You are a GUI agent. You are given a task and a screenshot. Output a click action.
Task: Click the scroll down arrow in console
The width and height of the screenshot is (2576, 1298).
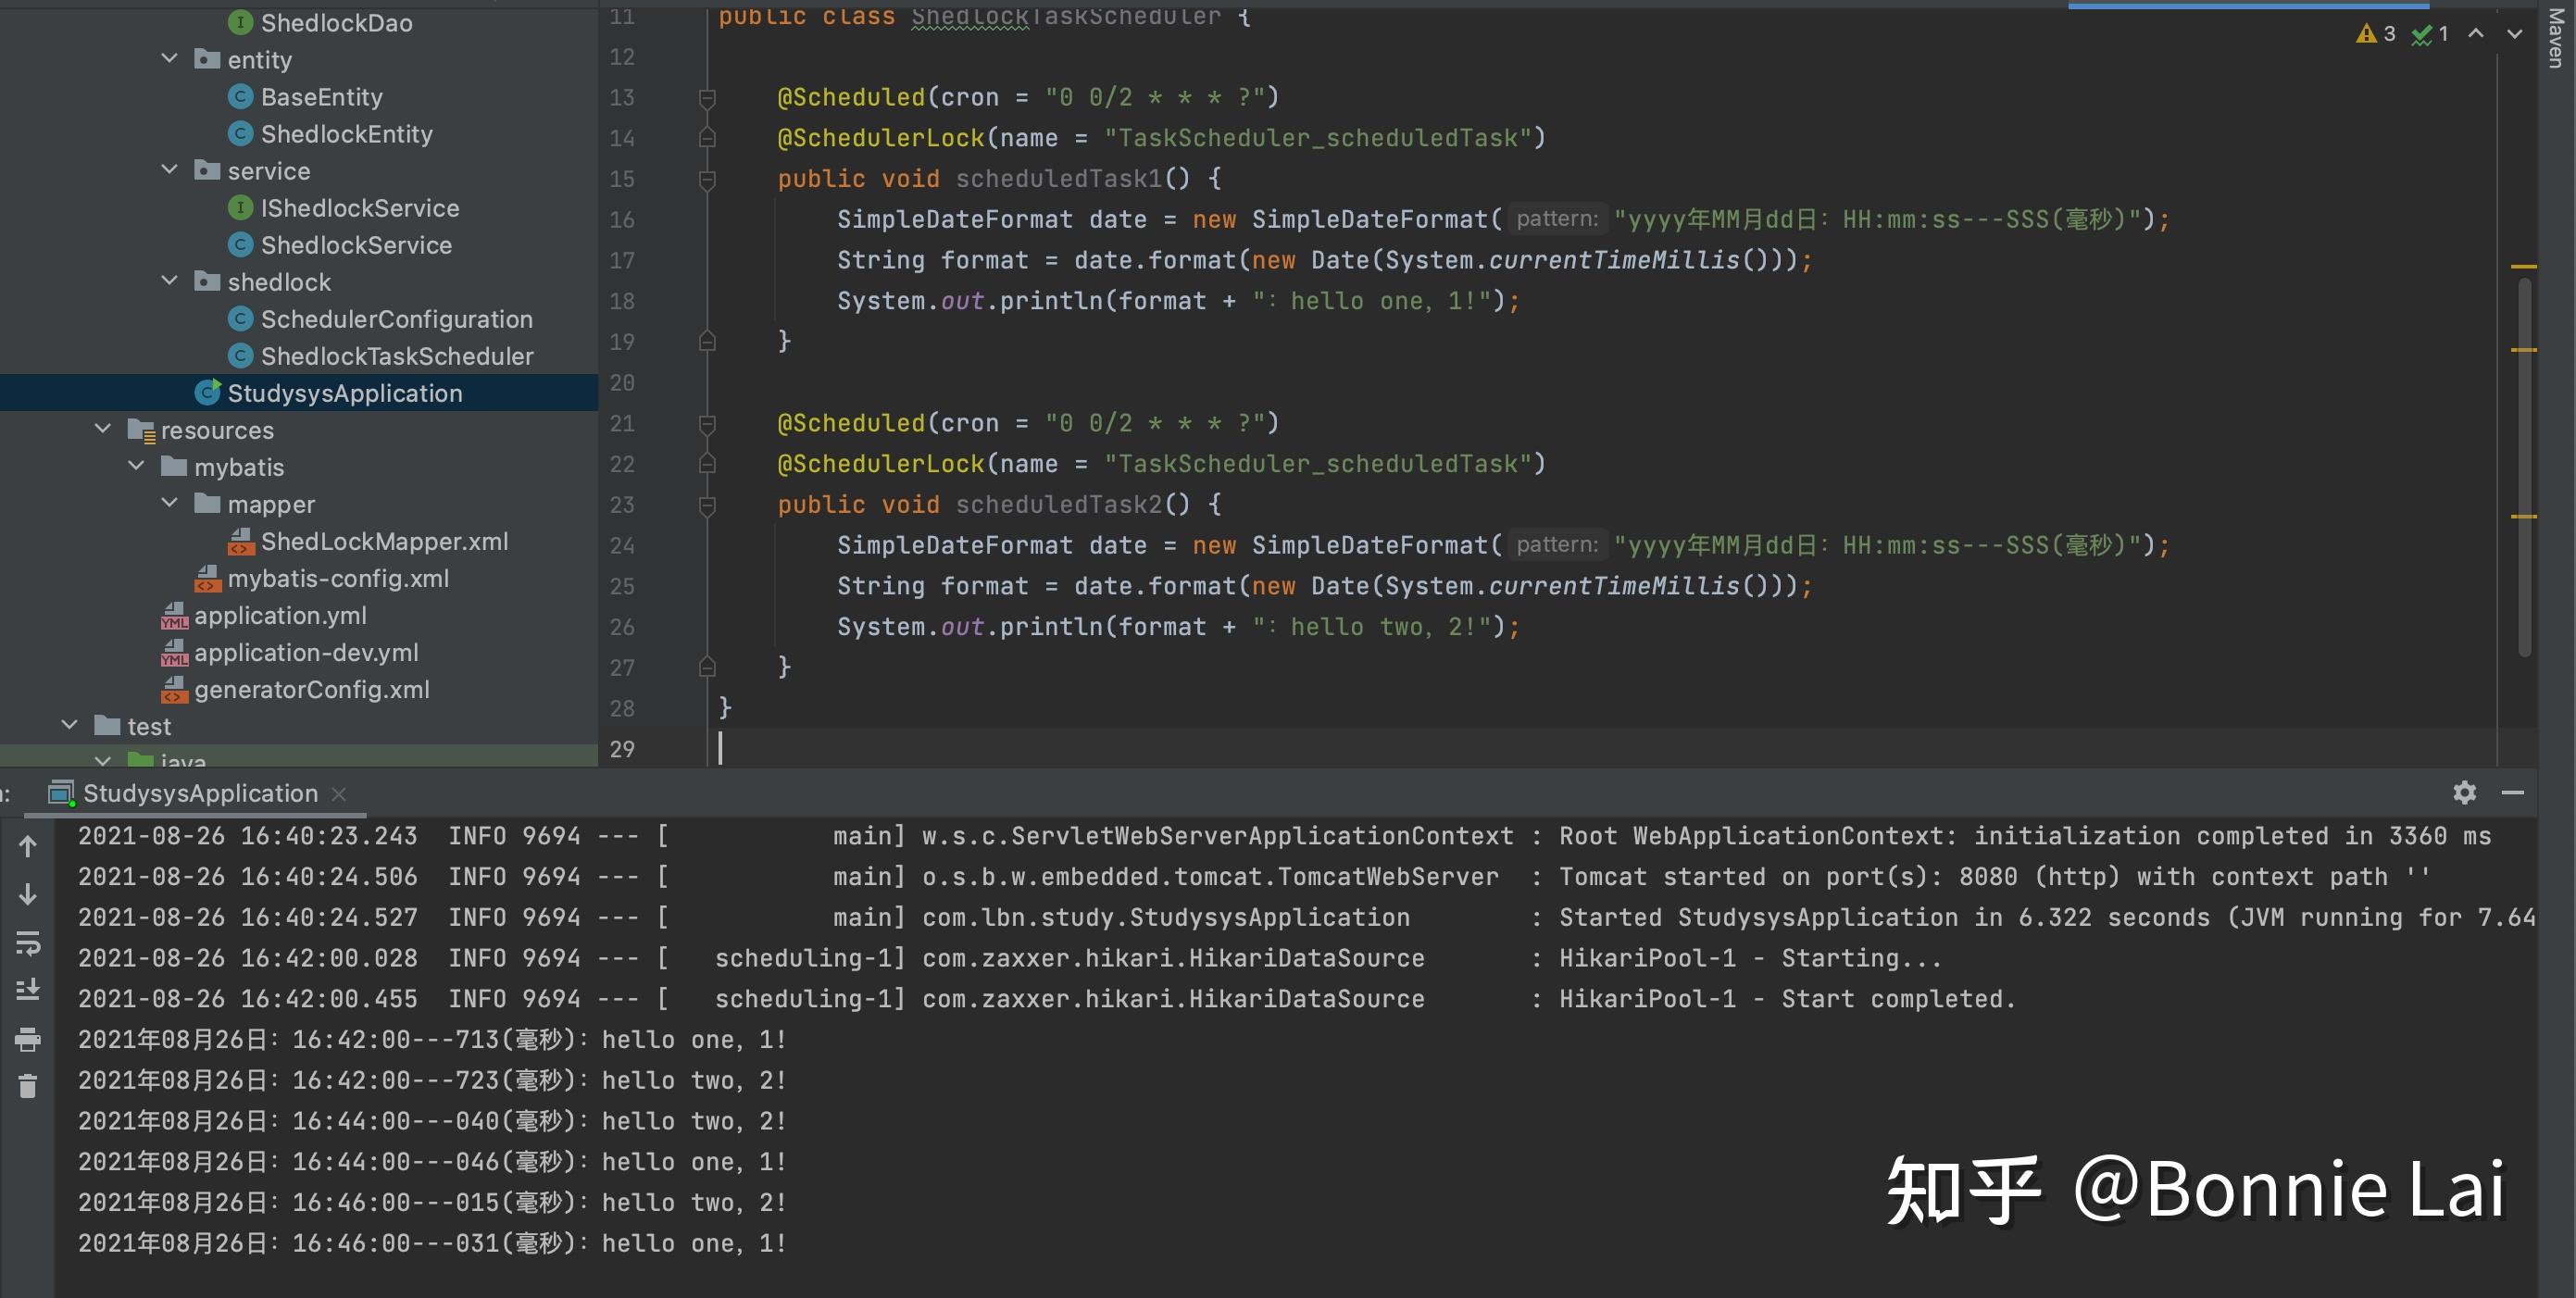coord(28,893)
